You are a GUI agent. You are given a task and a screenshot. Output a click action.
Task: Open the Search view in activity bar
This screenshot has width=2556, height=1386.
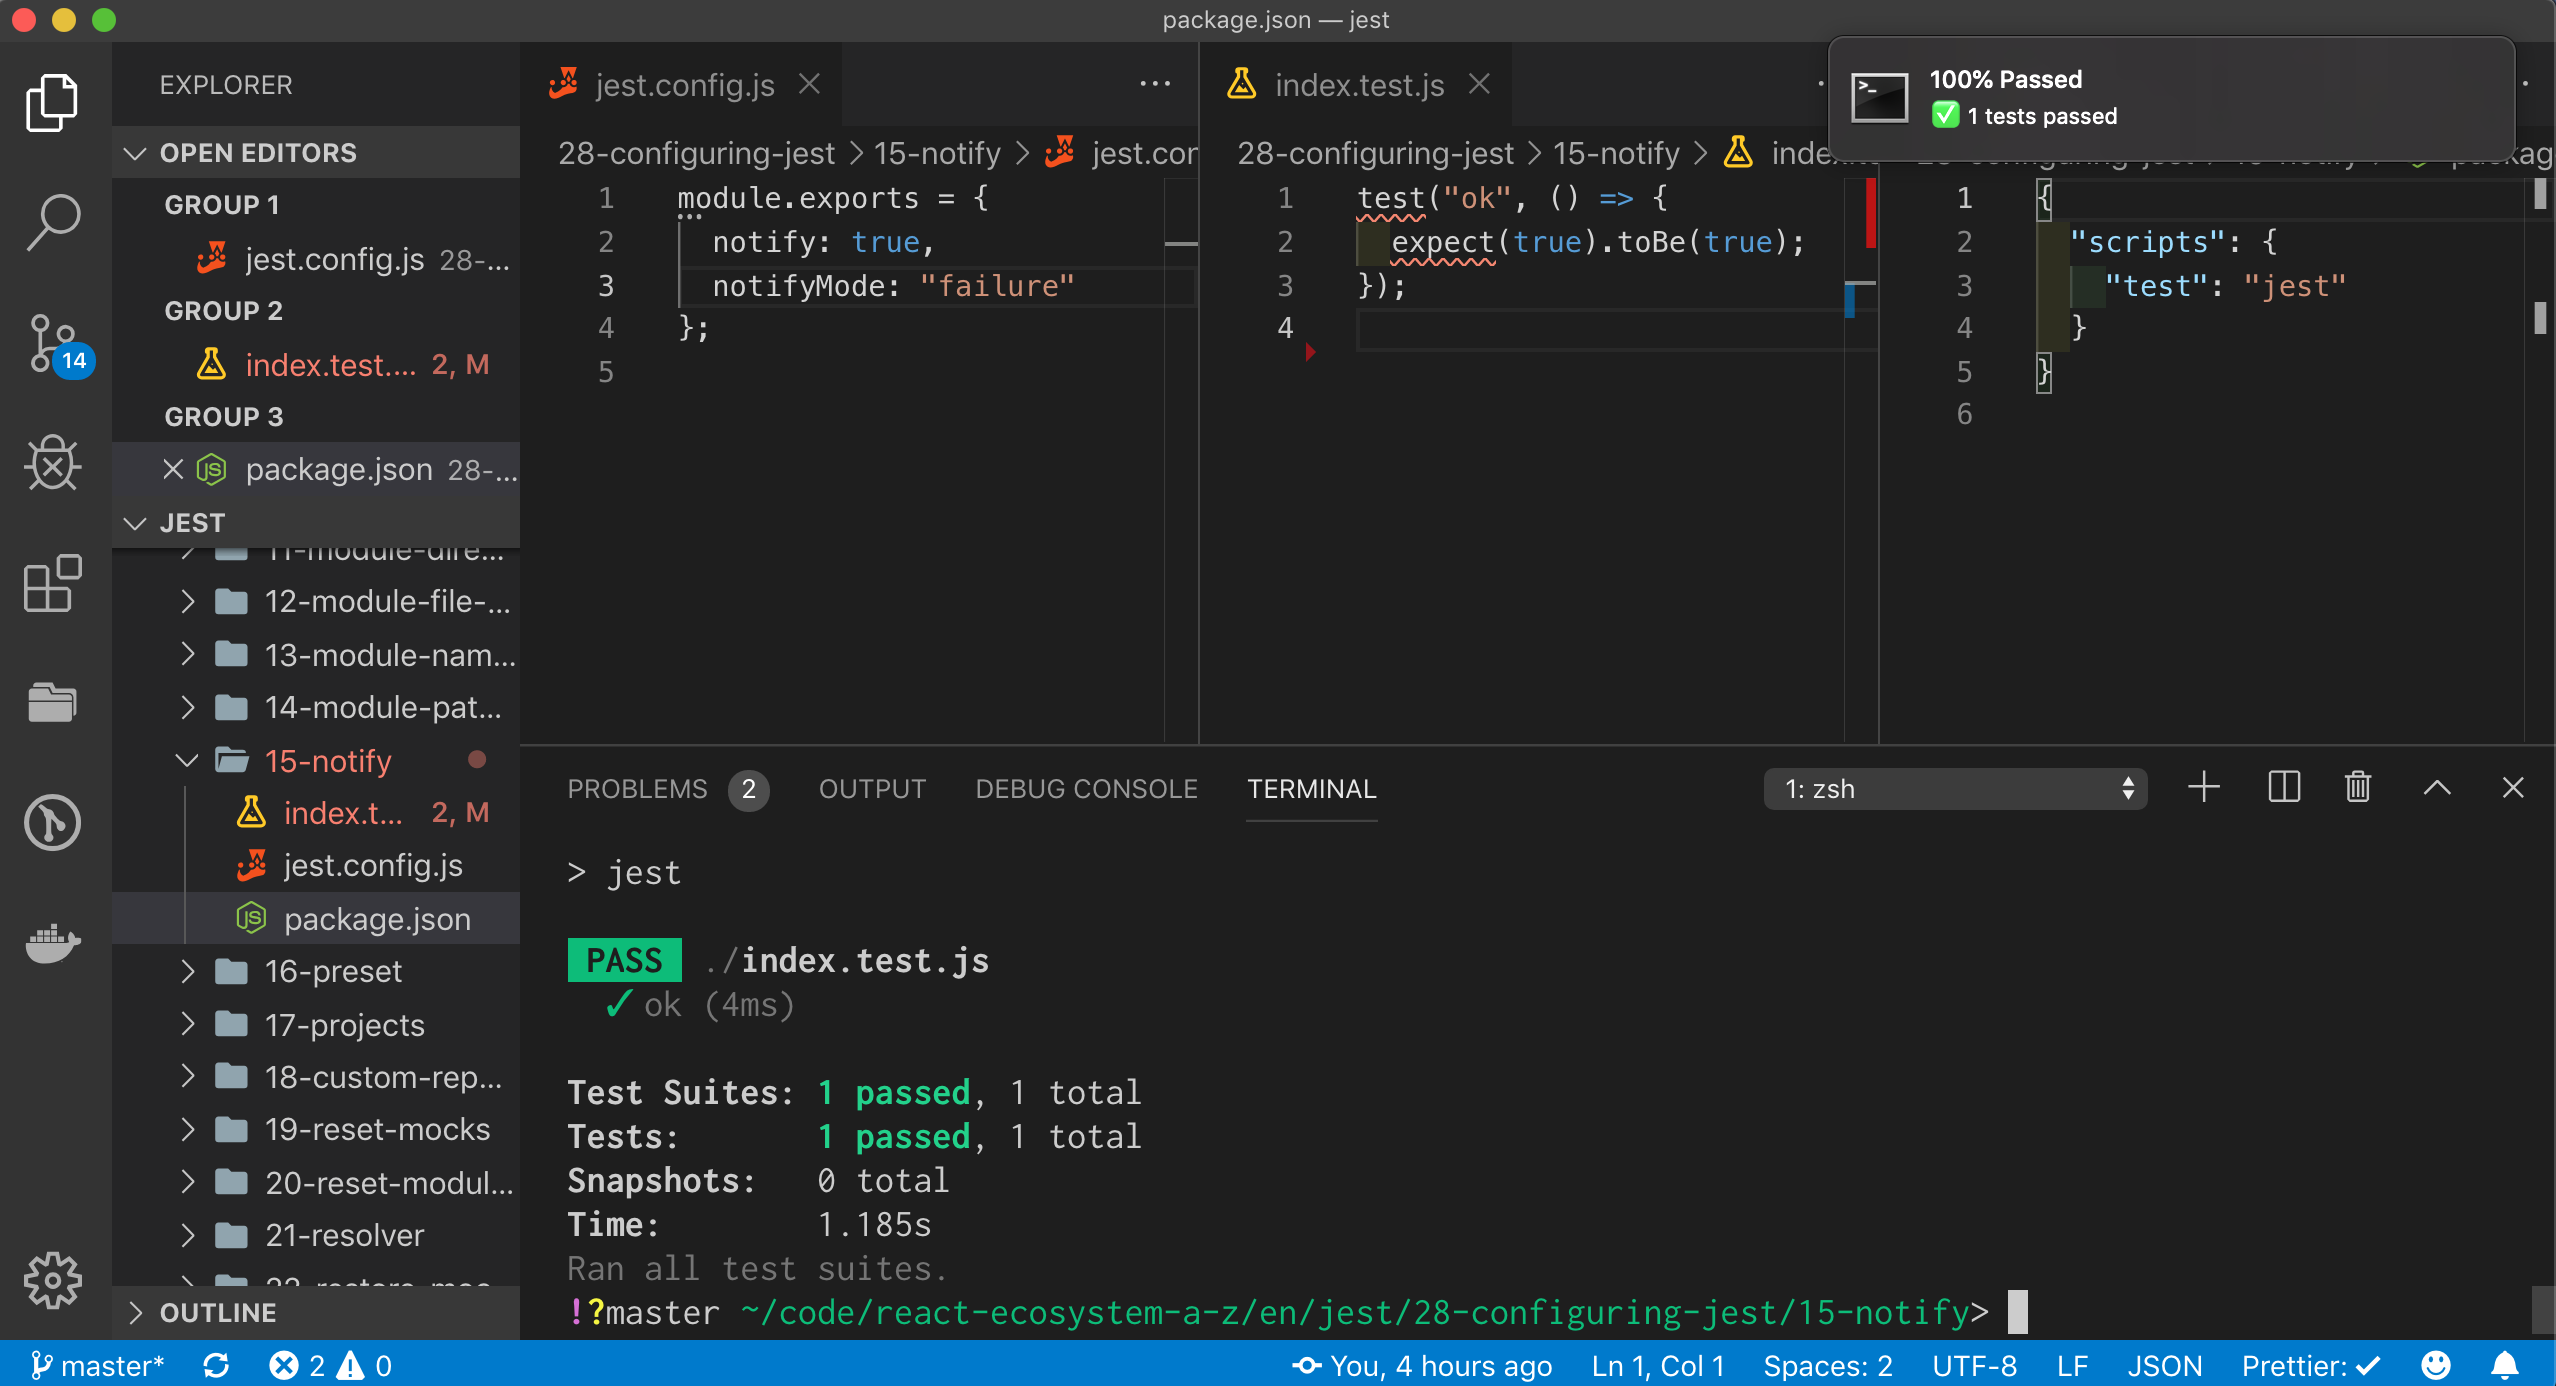point(52,222)
